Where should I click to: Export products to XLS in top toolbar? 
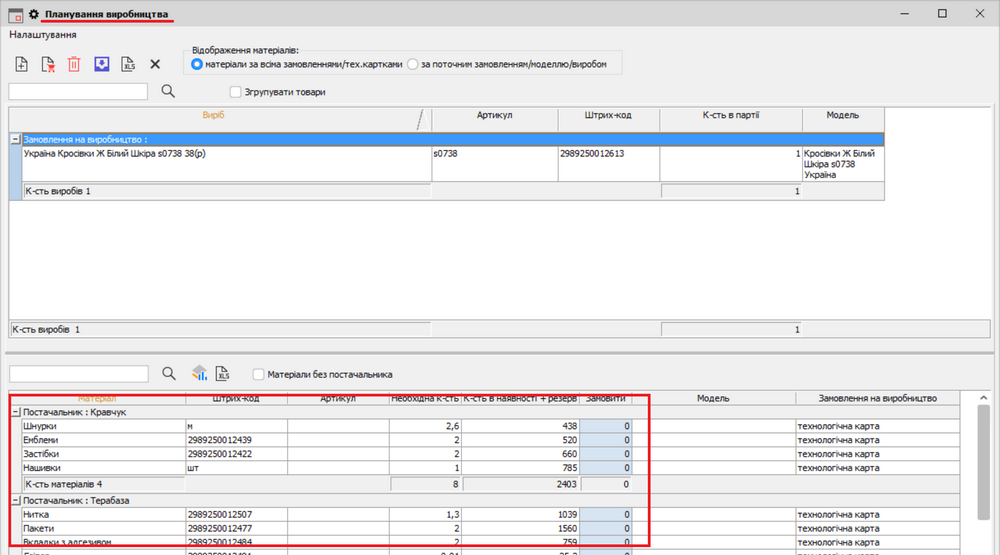click(128, 64)
